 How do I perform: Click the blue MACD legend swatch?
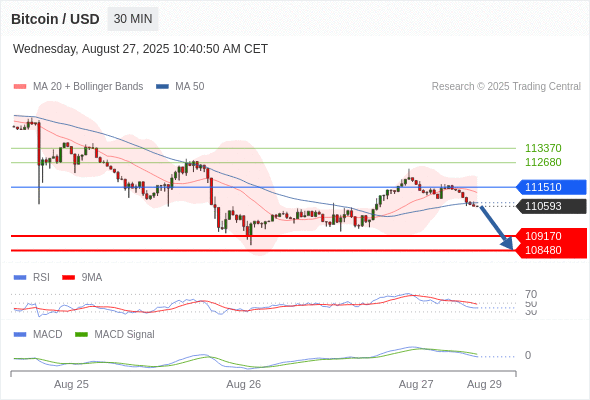20,334
